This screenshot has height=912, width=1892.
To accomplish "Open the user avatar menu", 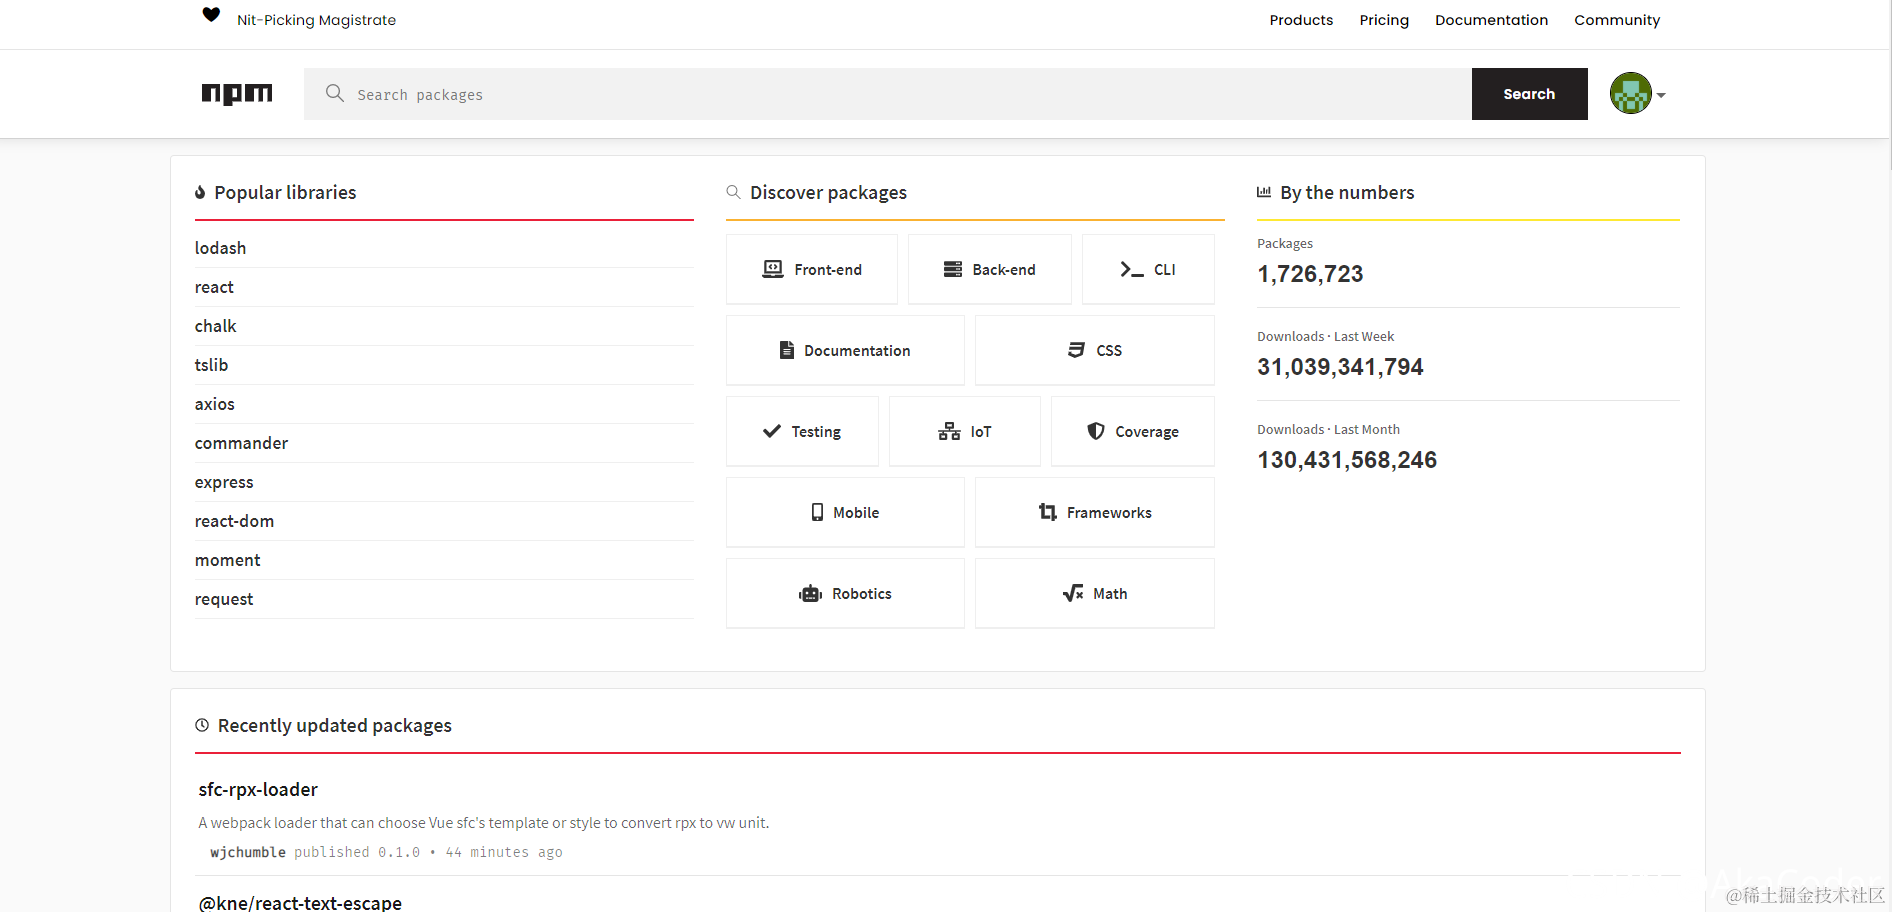I will (1631, 94).
